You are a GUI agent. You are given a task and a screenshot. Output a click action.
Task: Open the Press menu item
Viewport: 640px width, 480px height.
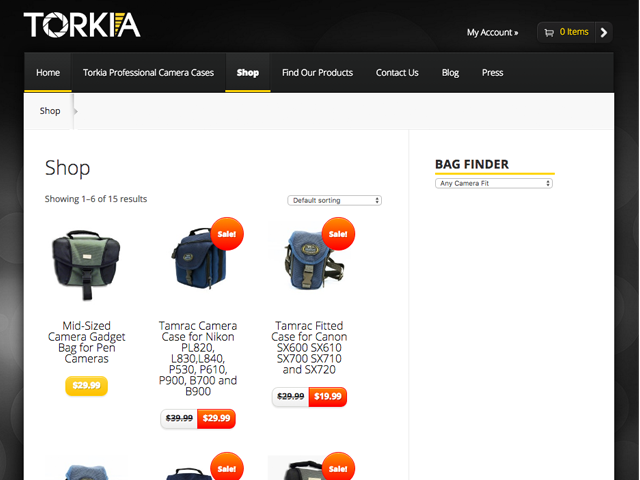coord(492,73)
